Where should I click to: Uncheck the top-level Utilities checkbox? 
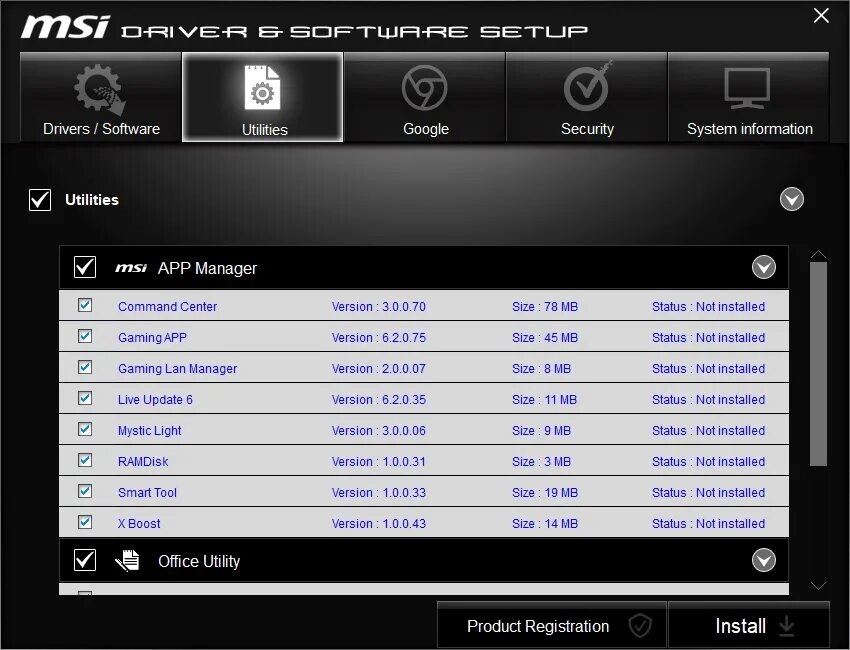(x=40, y=199)
